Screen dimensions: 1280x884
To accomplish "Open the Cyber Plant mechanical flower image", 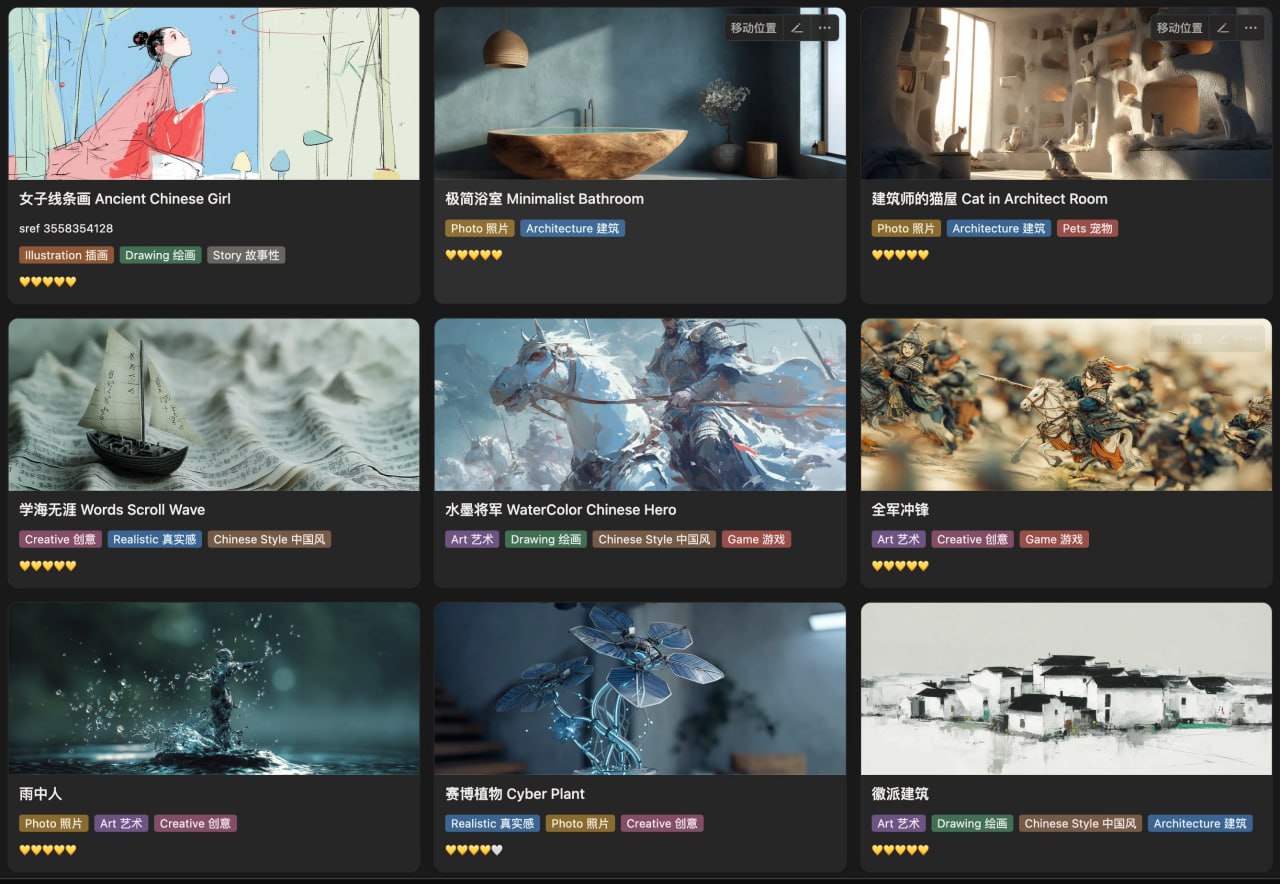I will click(x=640, y=689).
